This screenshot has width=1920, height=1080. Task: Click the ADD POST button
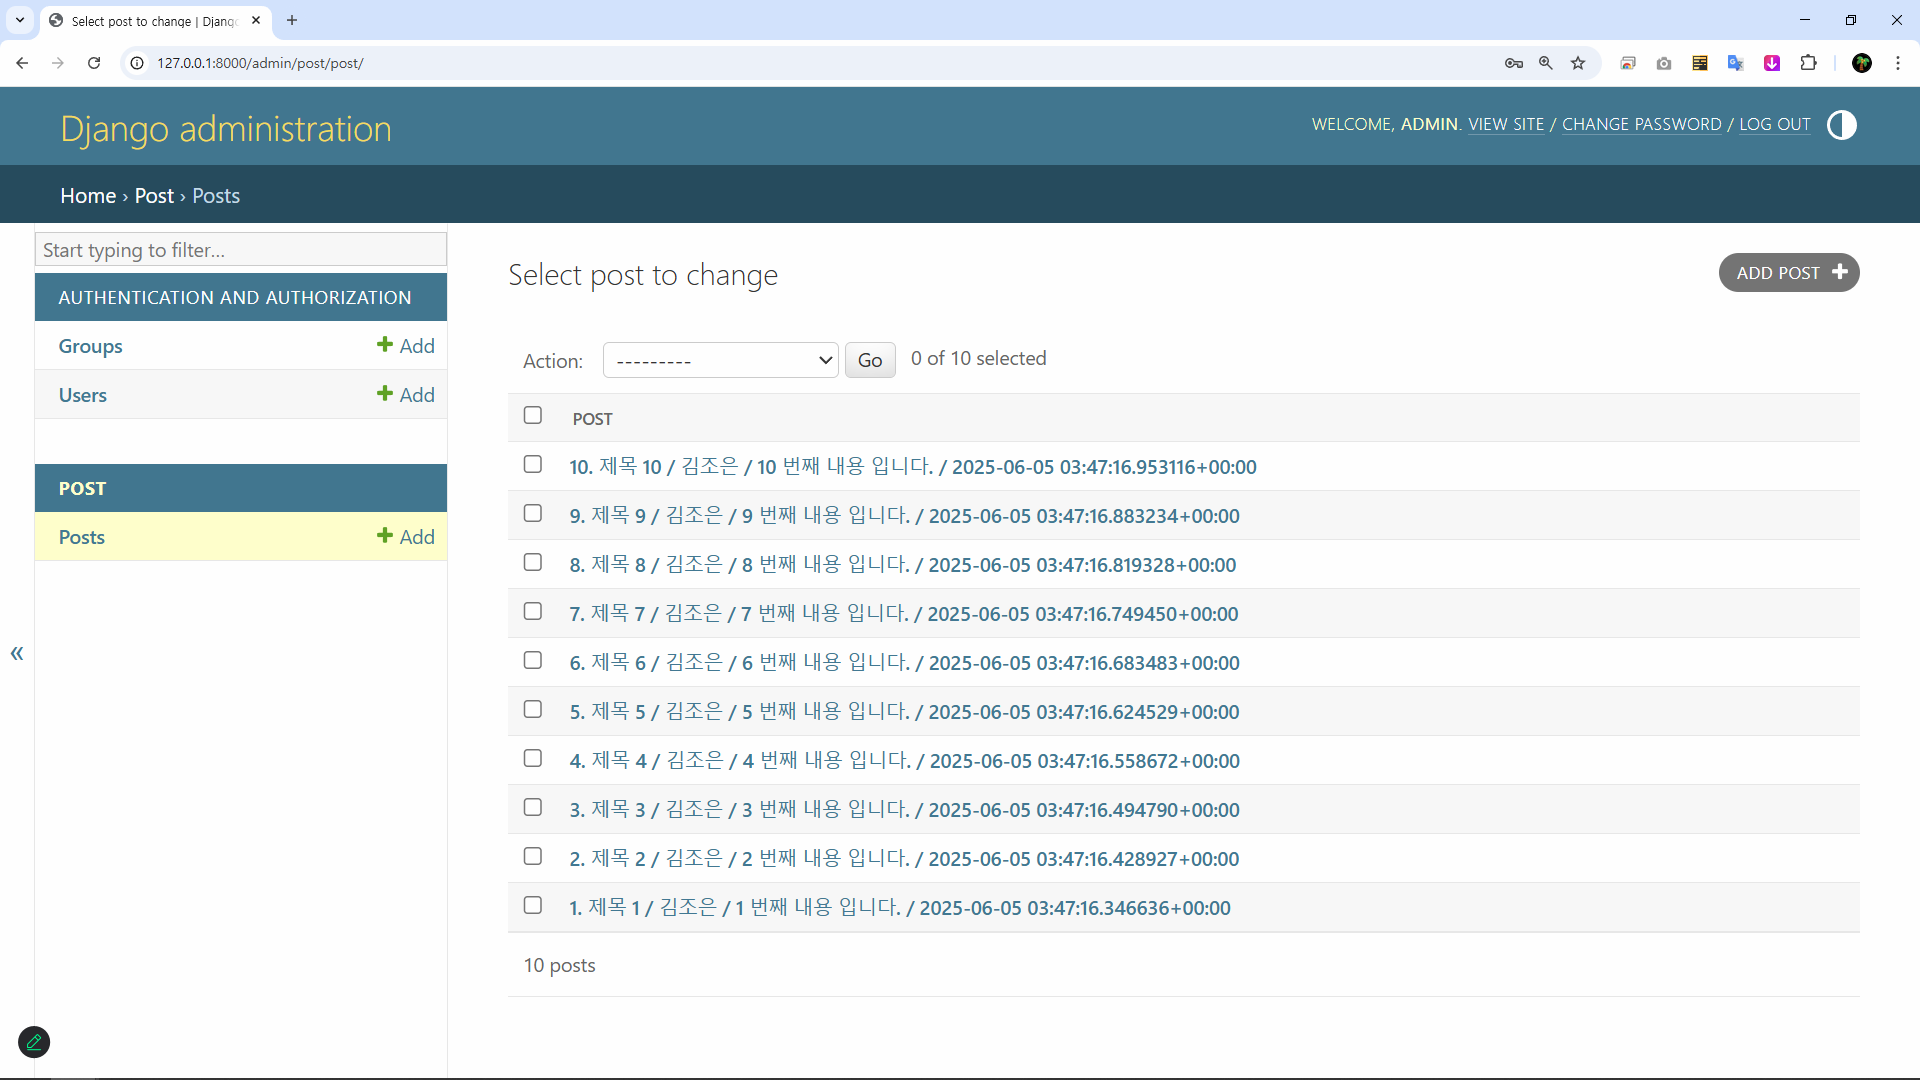click(1789, 273)
